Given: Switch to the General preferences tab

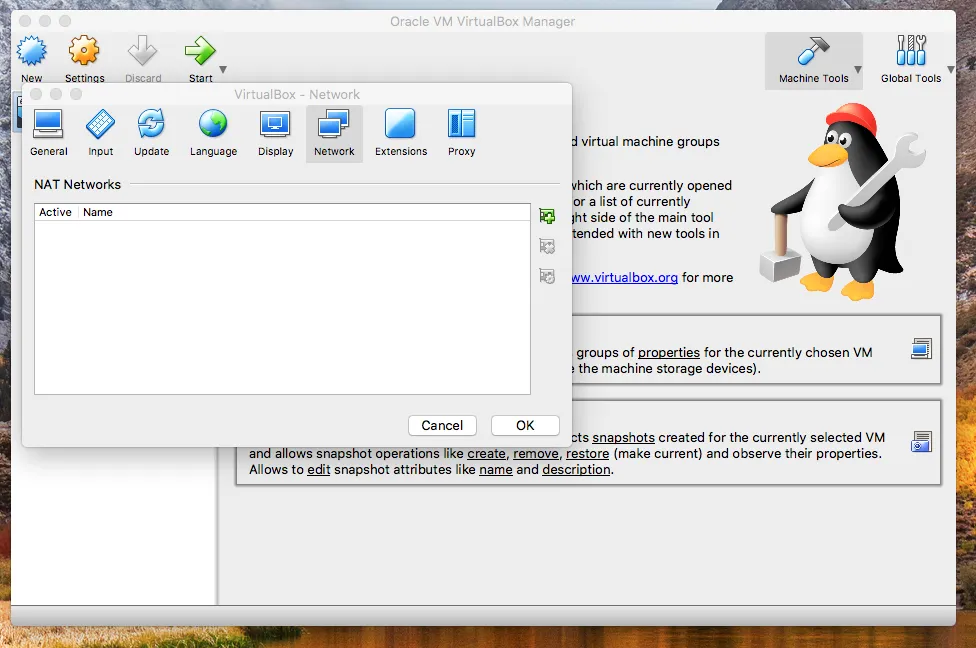Looking at the screenshot, I should pyautogui.click(x=49, y=133).
